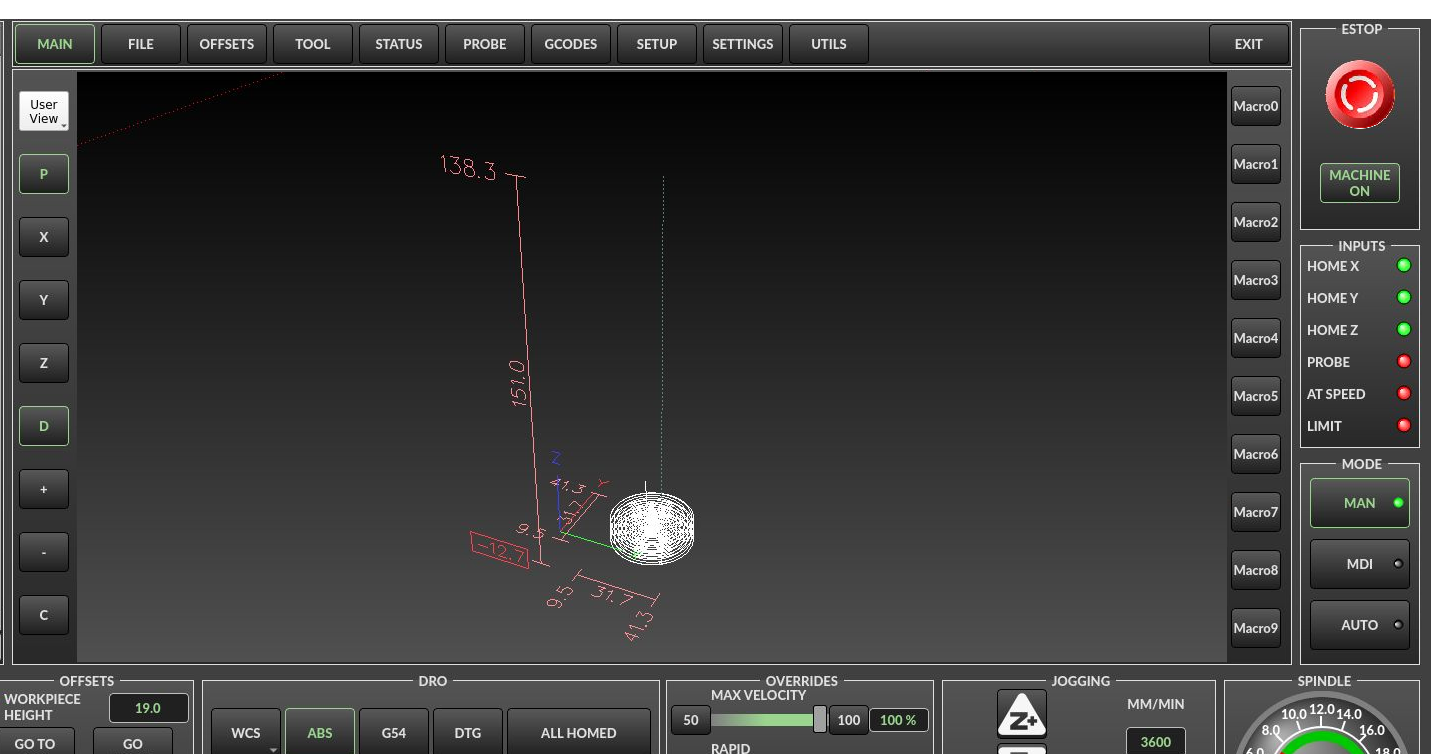
Task: Zoom out with the minus button
Action: pyautogui.click(x=44, y=552)
